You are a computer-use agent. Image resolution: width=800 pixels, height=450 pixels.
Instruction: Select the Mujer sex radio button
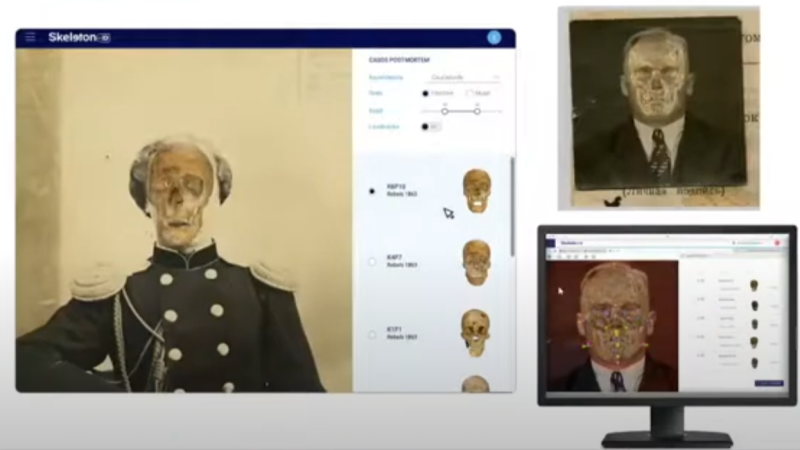coord(469,93)
